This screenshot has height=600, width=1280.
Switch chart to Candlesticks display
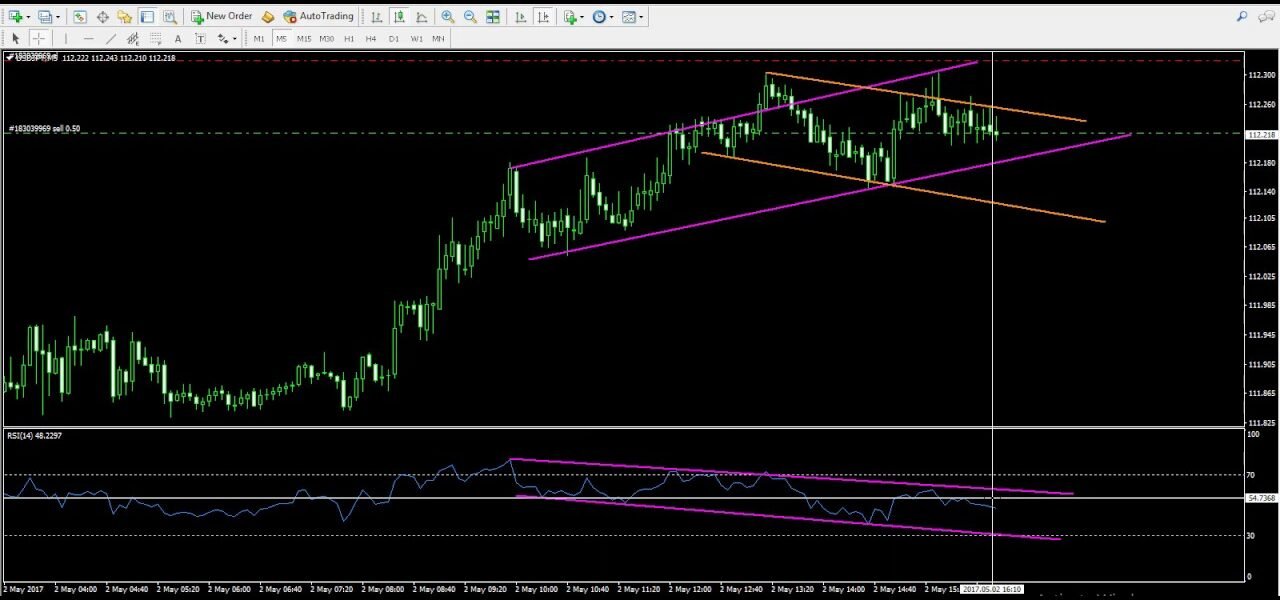click(x=399, y=17)
